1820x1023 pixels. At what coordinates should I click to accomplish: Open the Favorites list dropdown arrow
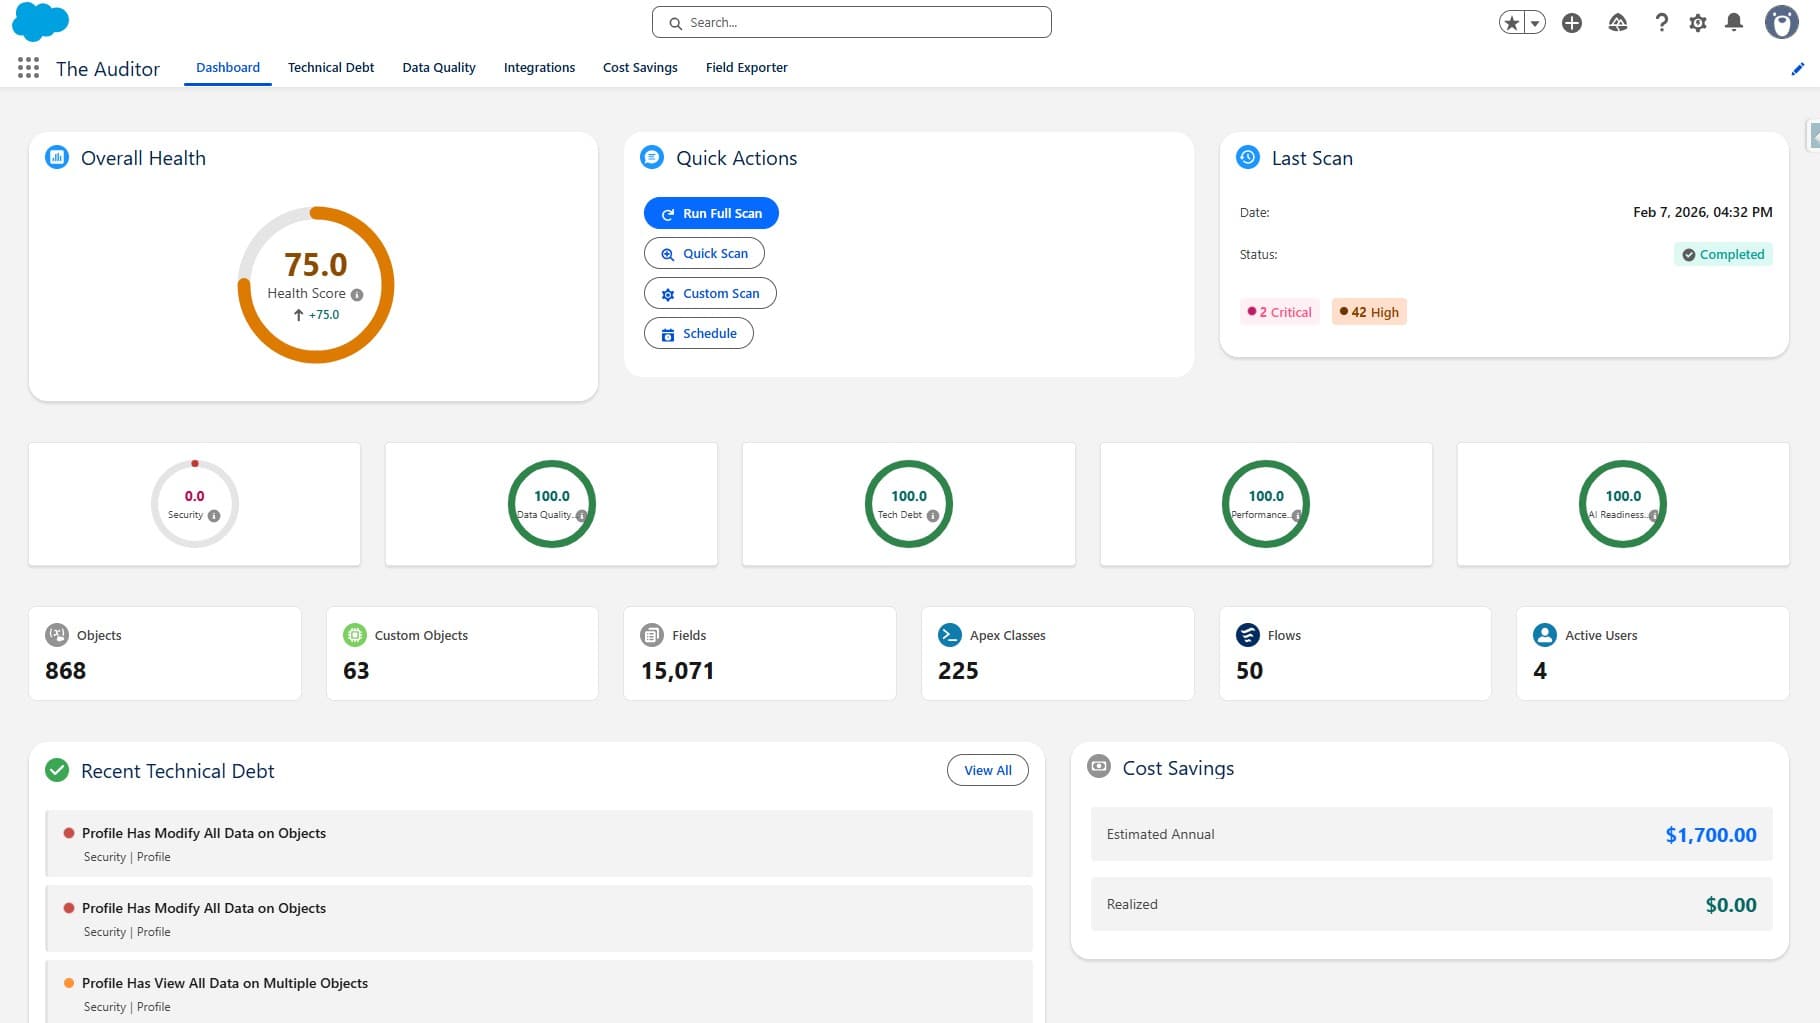1535,22
